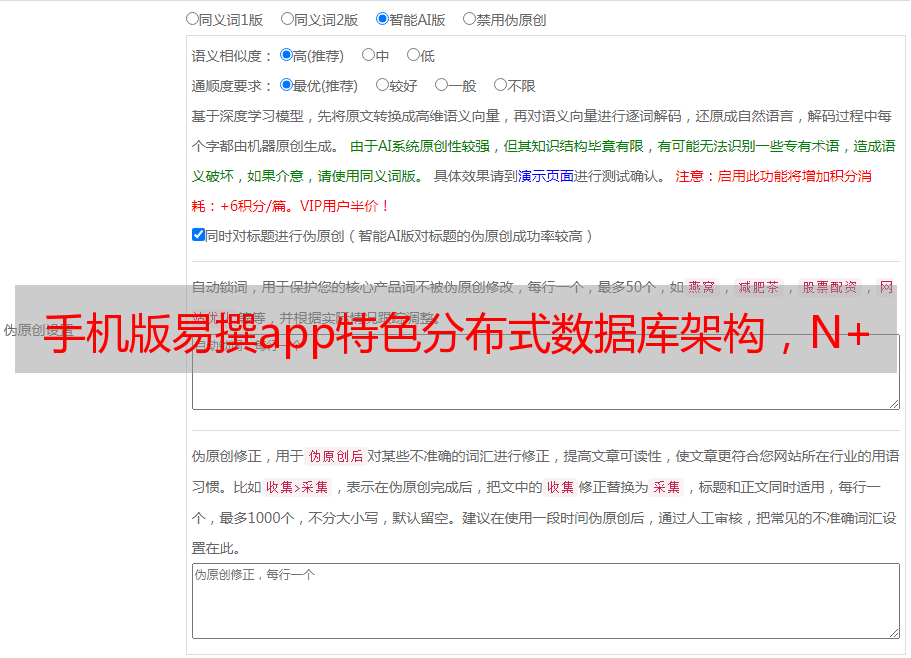Click the 股票配资 example keyword tag
Screen dimensions: 911x658
(x=830, y=287)
